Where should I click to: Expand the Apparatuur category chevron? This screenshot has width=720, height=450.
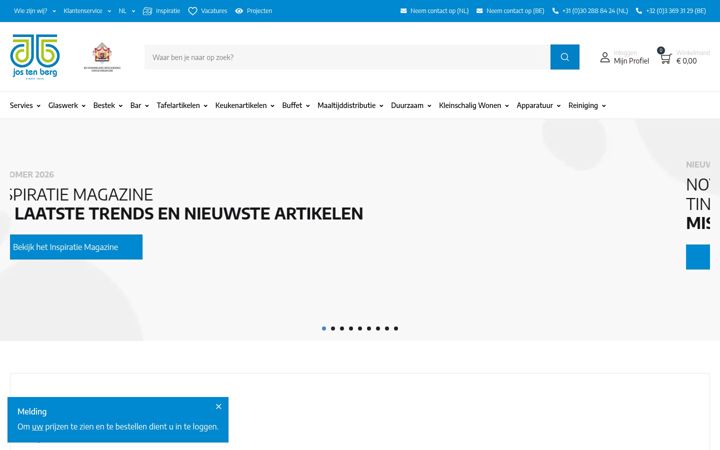(x=559, y=106)
